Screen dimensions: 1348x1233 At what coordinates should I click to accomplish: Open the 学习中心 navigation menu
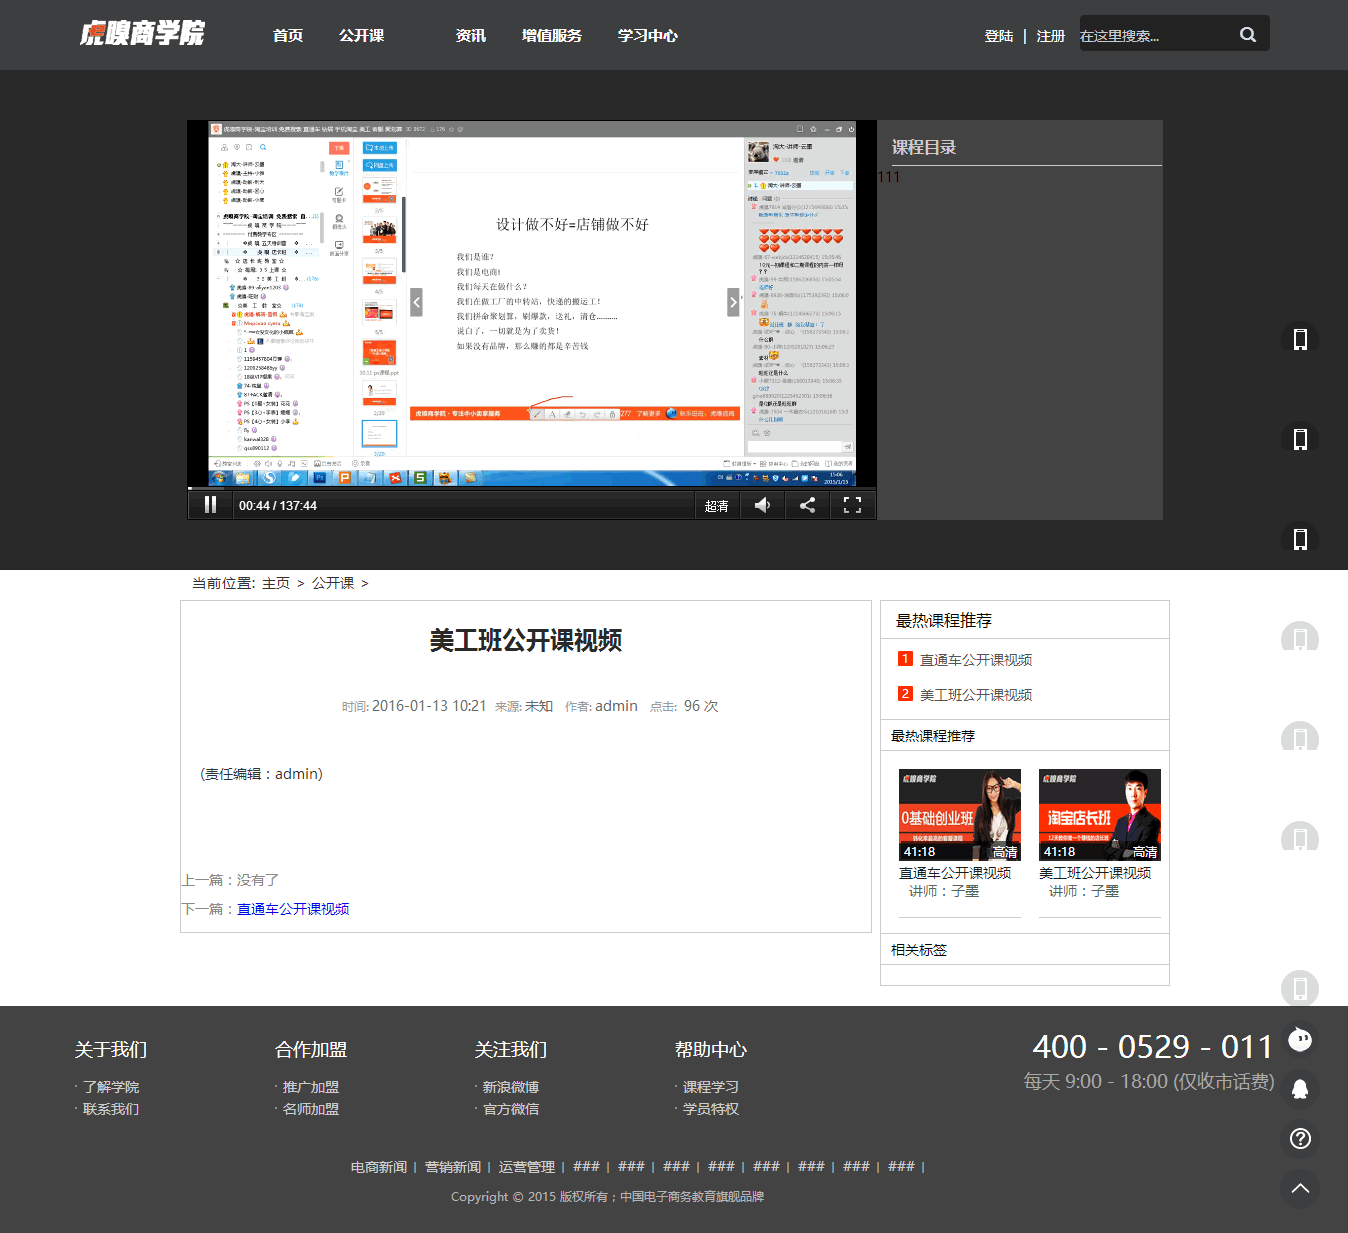point(647,35)
